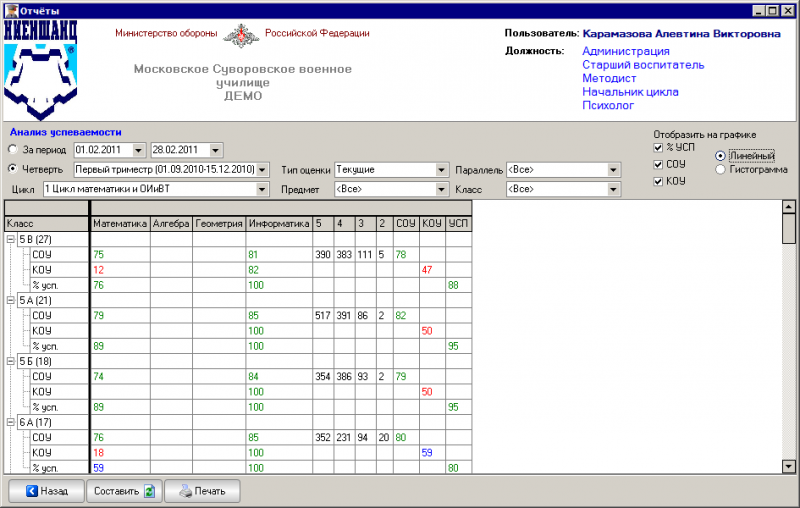Click the 517 cell in 5 А row

pyautogui.click(x=323, y=315)
